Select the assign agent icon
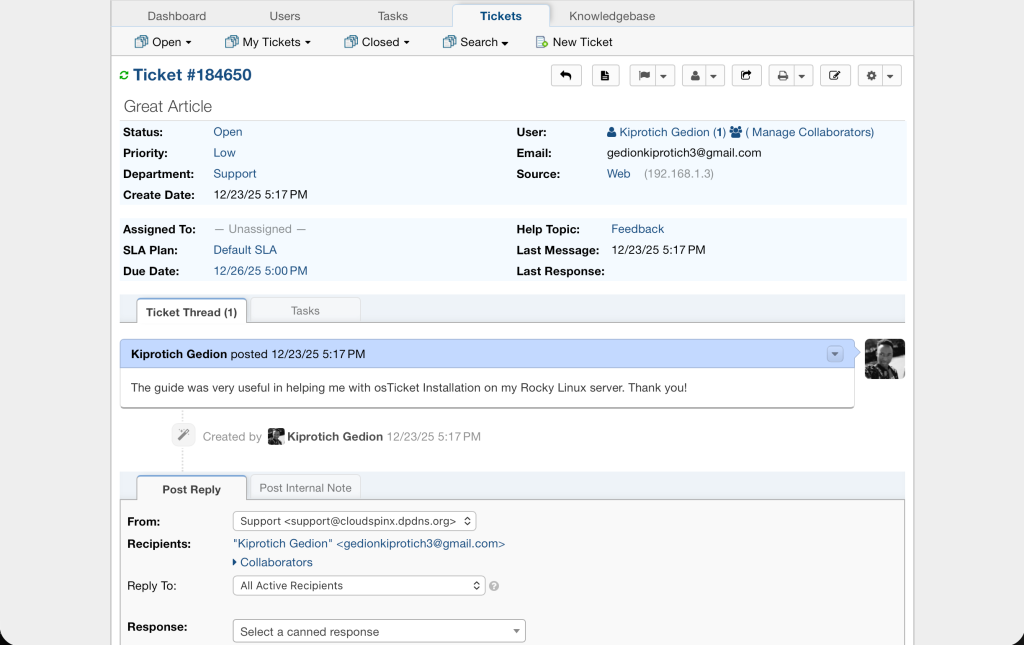The image size is (1024, 645). pyautogui.click(x=697, y=75)
